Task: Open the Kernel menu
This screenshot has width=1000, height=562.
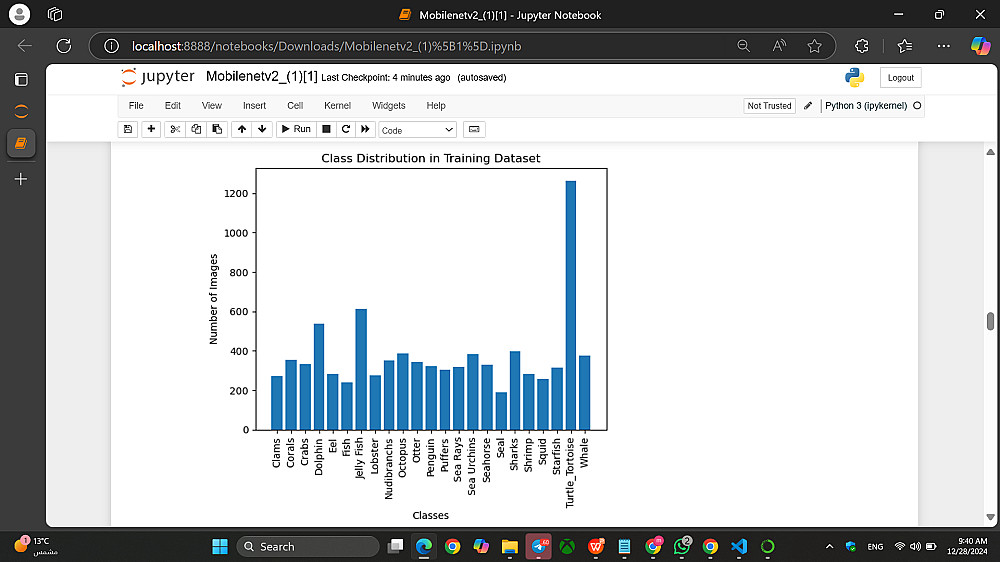Action: click(x=337, y=105)
